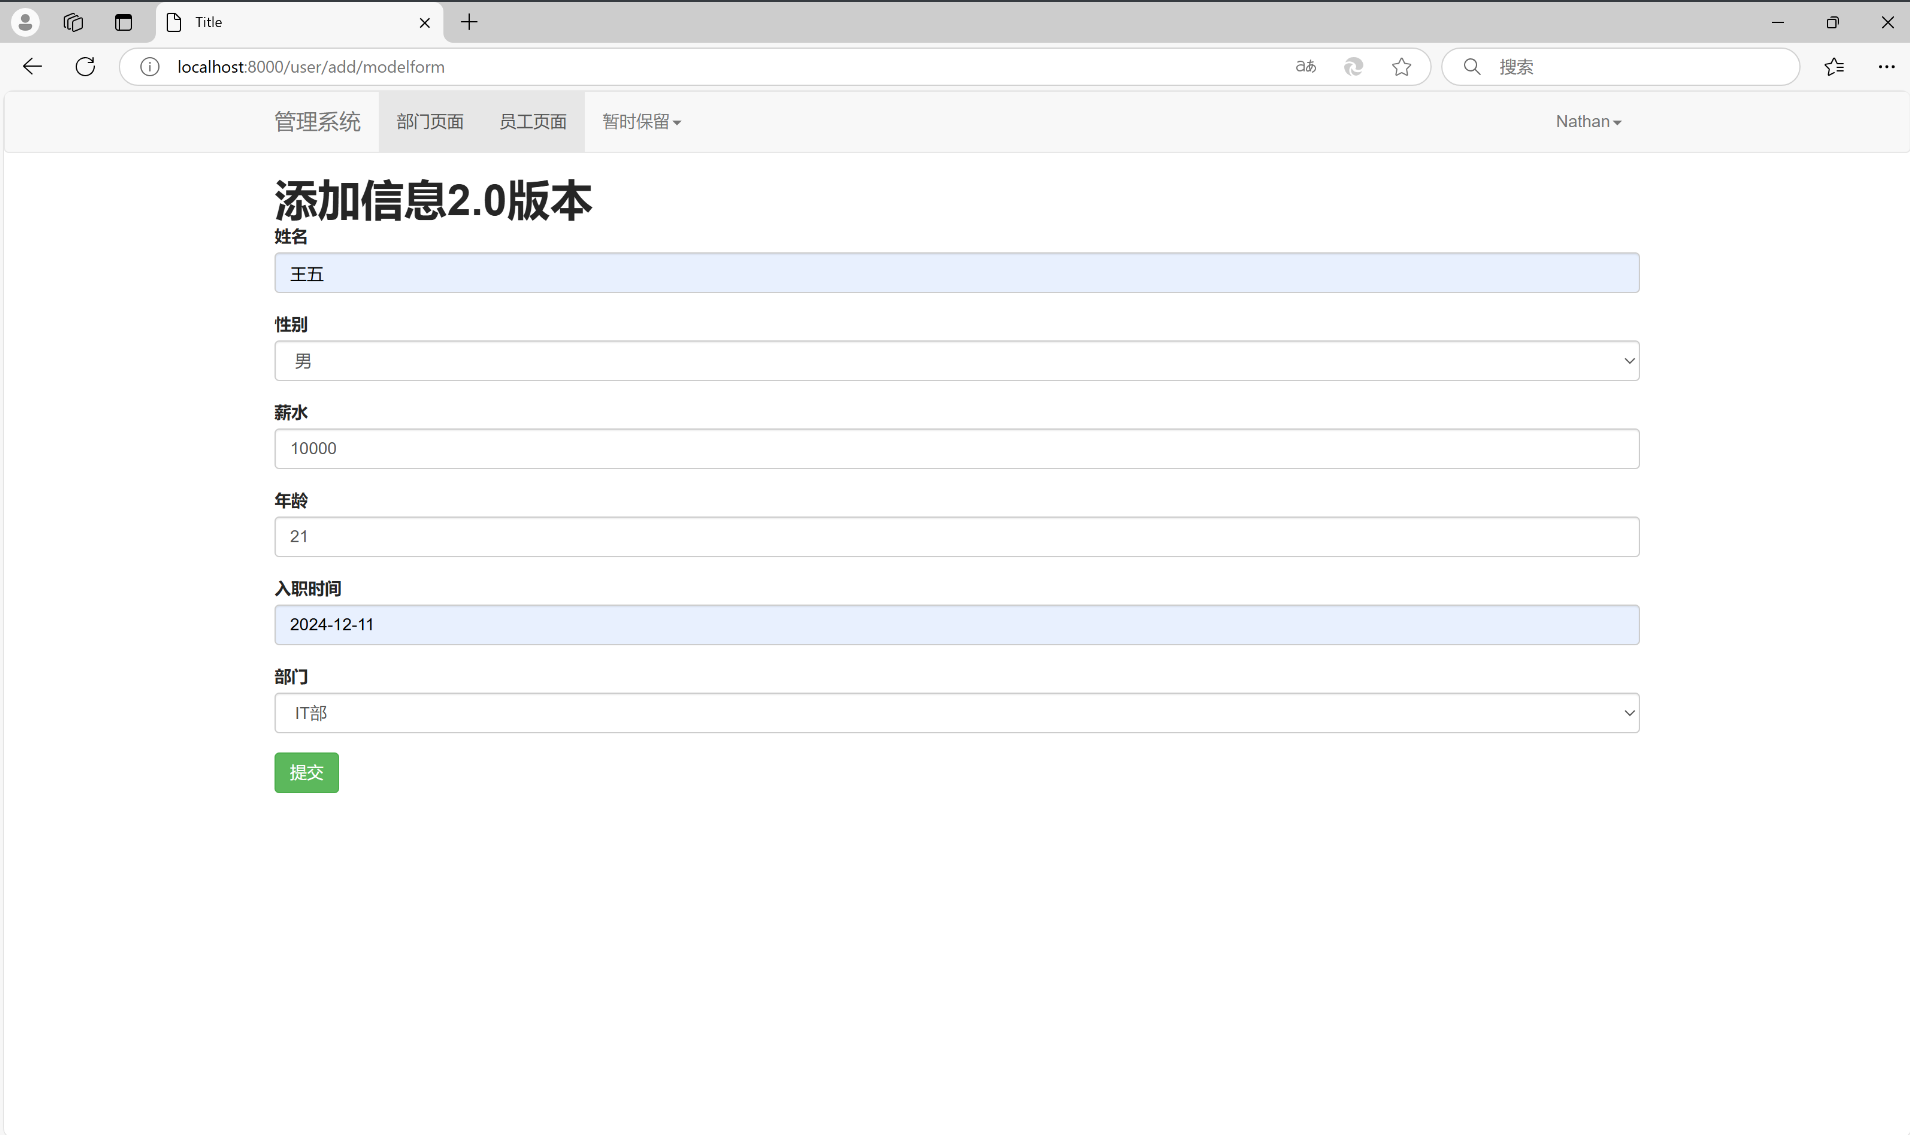The height and width of the screenshot is (1135, 1910).
Task: Open site information icon in address bar
Action: pyautogui.click(x=150, y=67)
